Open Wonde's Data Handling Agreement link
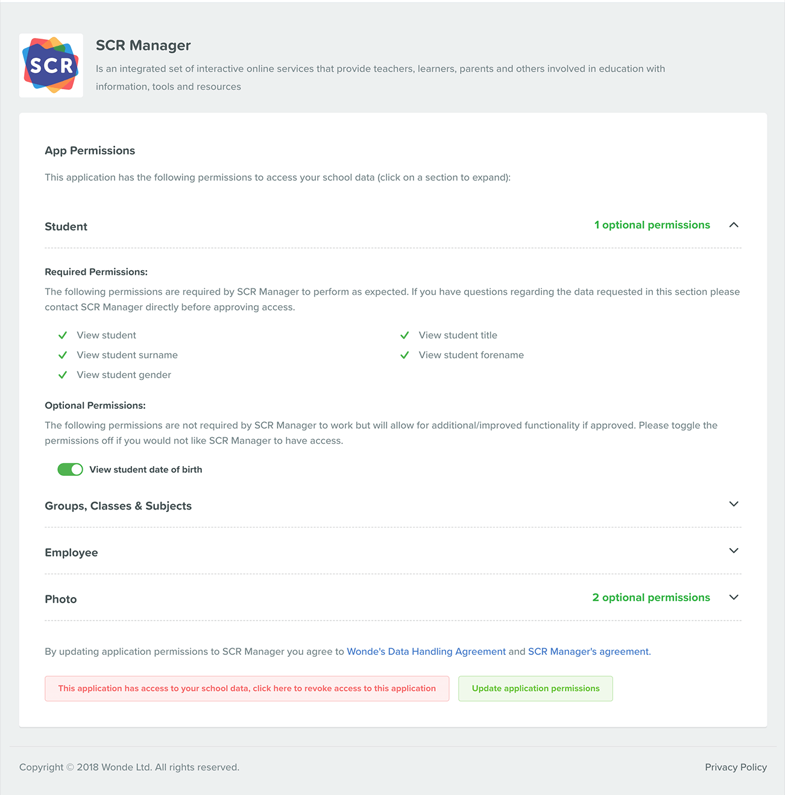The image size is (785, 795). (426, 652)
